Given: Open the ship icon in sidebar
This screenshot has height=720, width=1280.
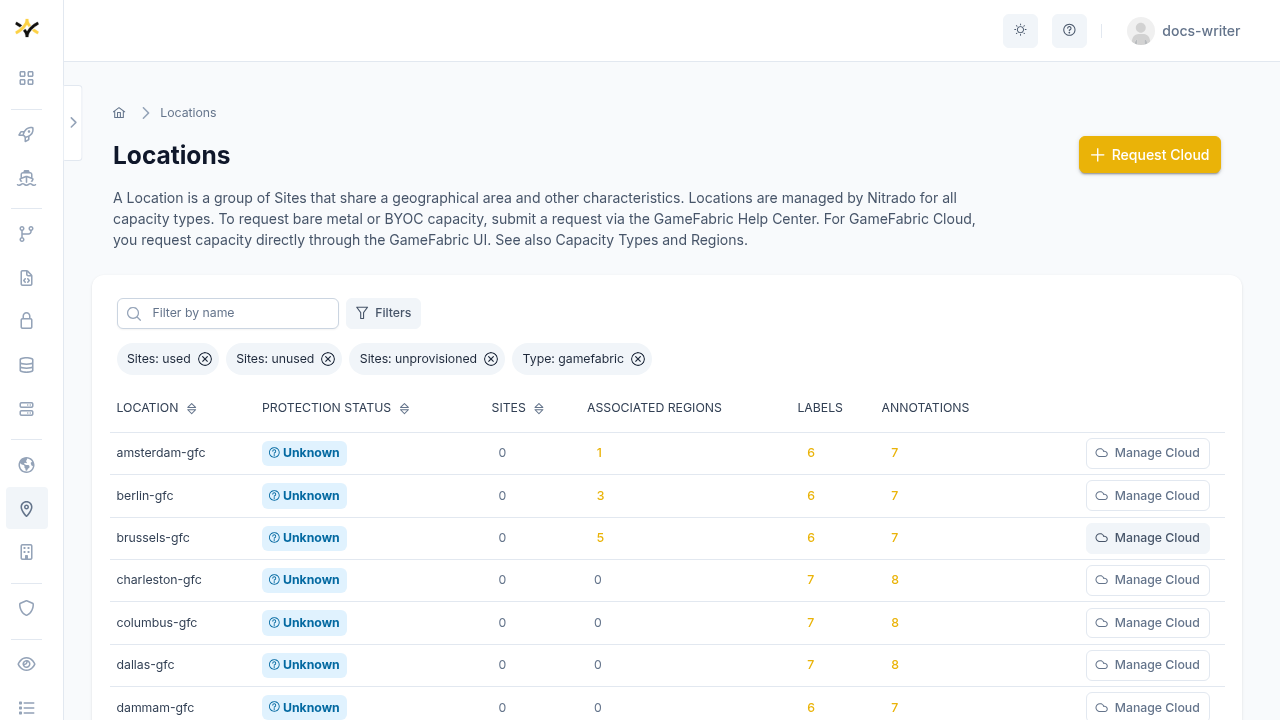Looking at the screenshot, I should click(27, 178).
